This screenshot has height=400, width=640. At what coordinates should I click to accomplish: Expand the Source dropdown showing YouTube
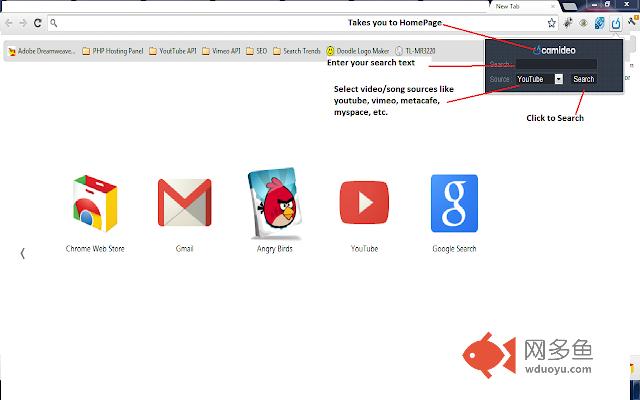pyautogui.click(x=558, y=79)
